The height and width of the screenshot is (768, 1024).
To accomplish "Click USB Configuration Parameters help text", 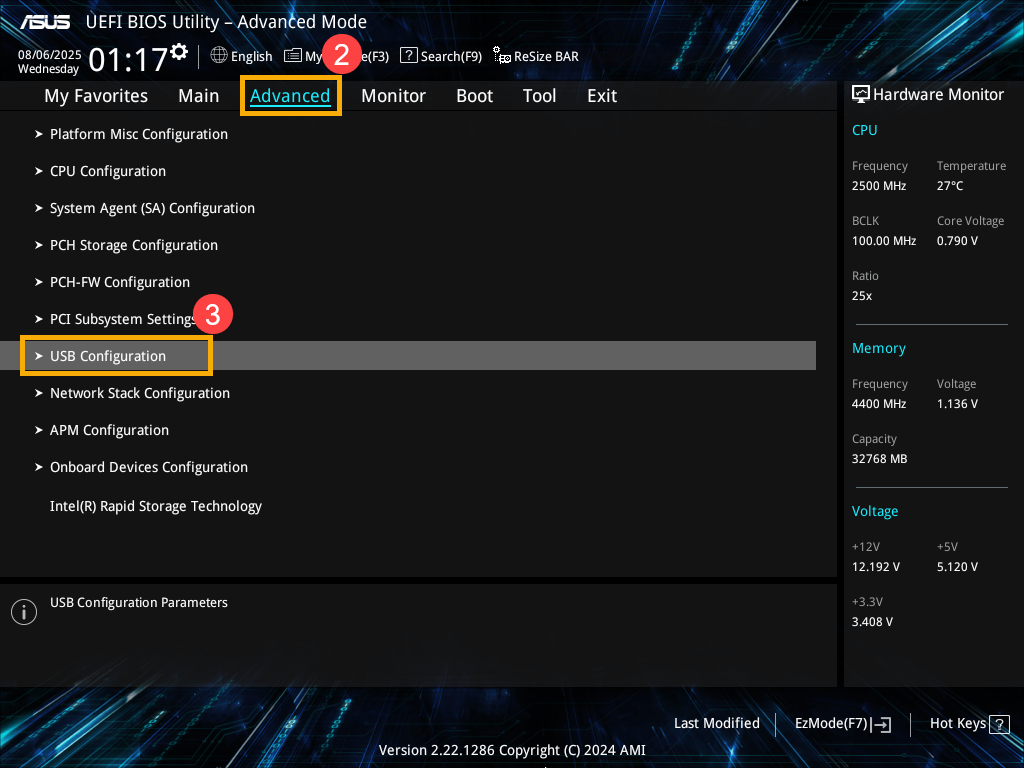I will click(x=138, y=603).
